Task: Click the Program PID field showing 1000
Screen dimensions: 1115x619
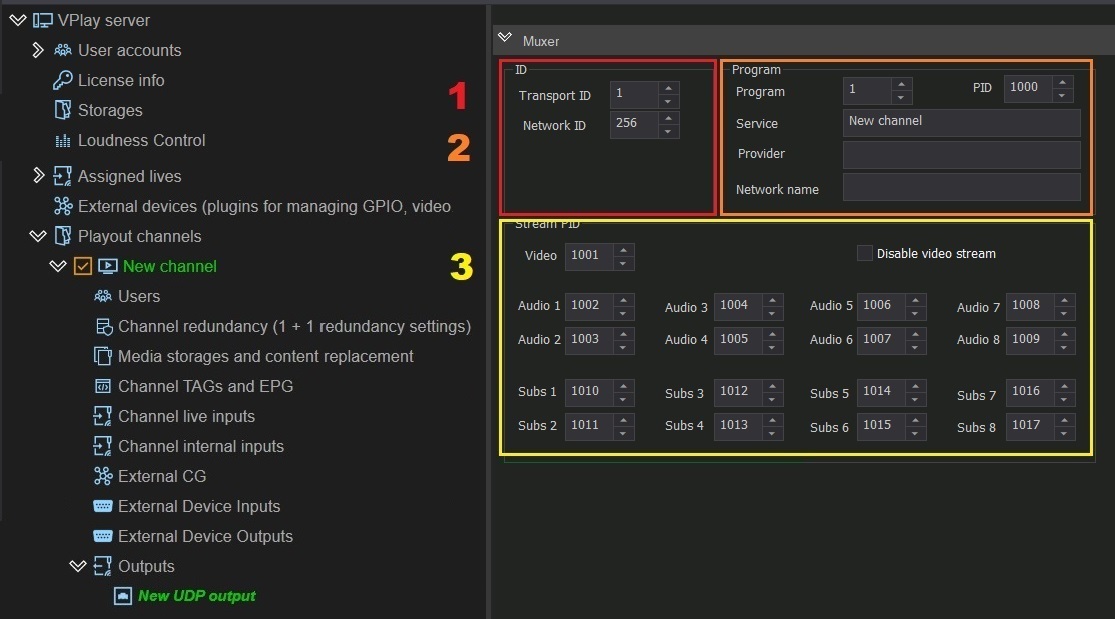Action: pyautogui.click(x=1028, y=88)
